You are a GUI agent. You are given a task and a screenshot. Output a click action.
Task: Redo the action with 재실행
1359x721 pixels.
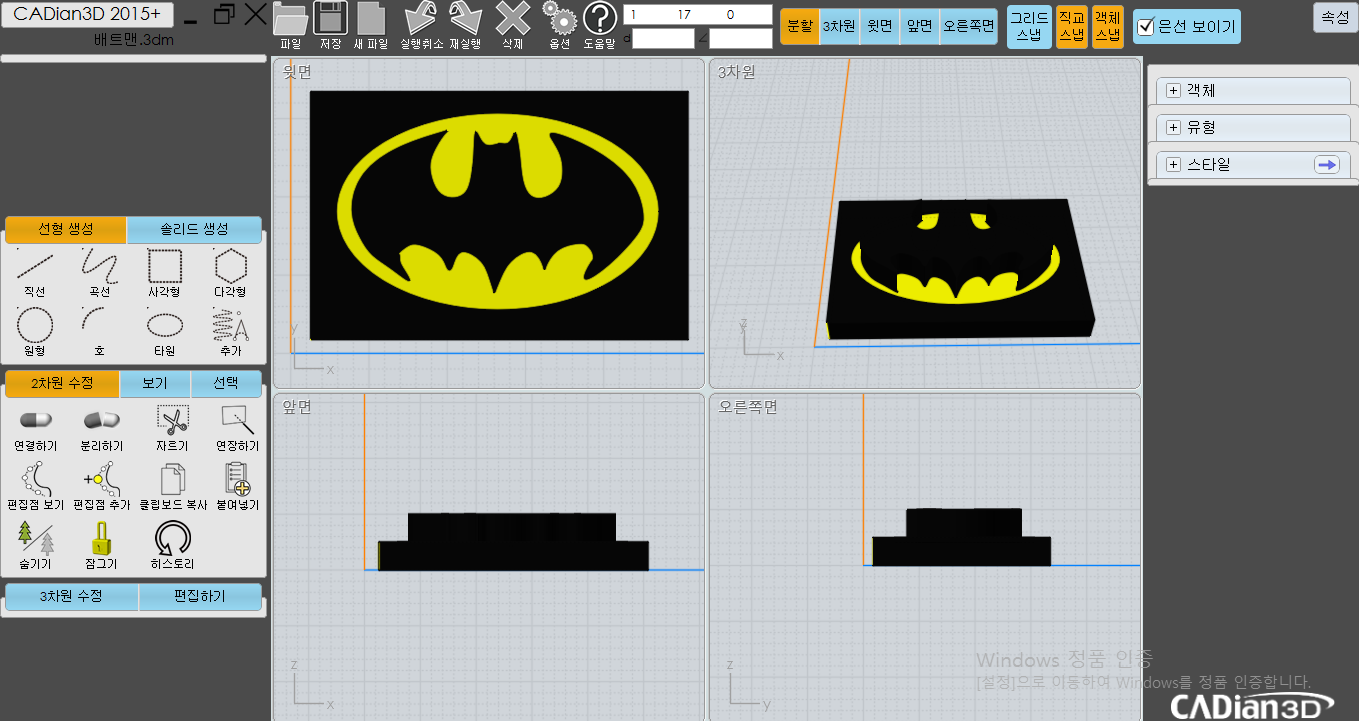465,25
